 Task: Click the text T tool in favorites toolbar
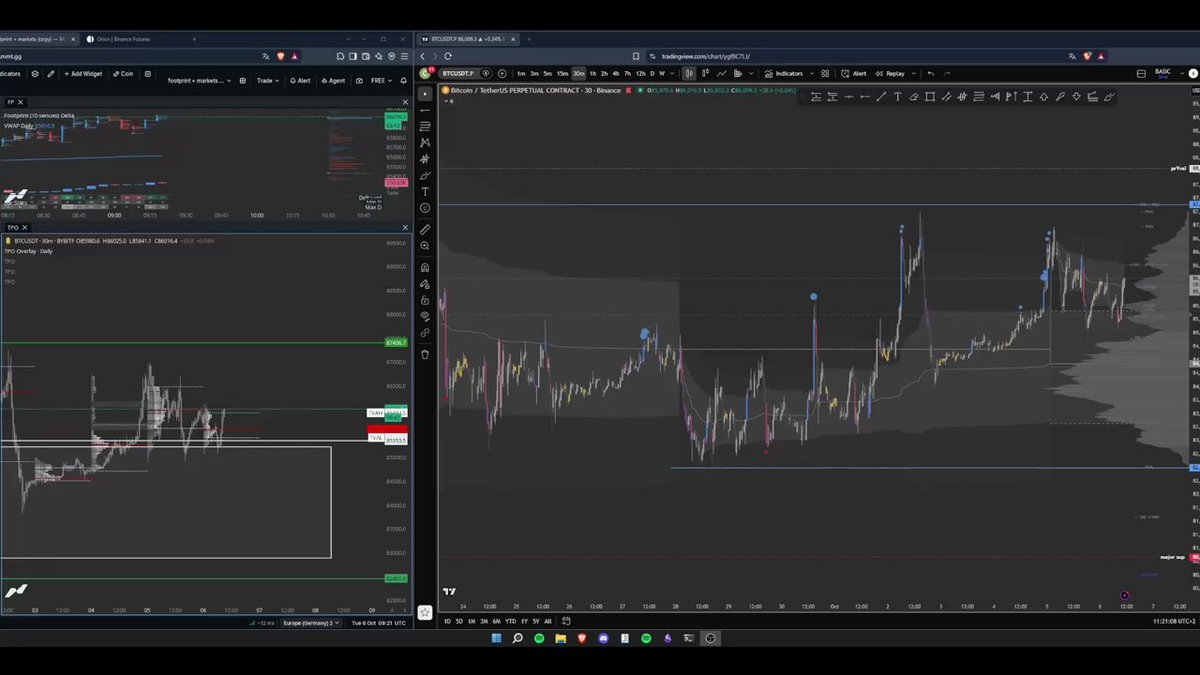[897, 97]
